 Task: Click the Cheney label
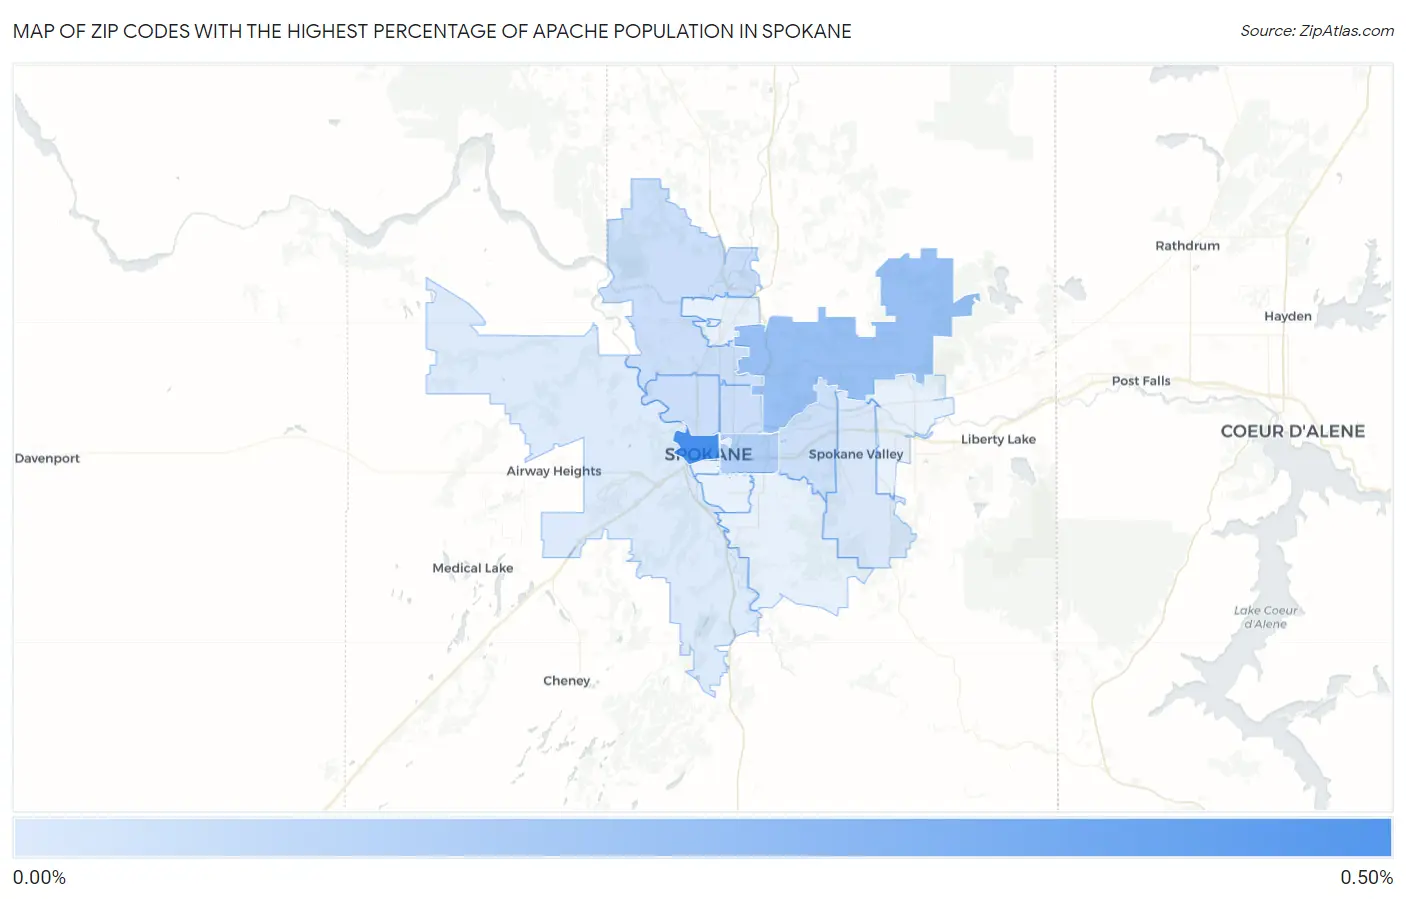tap(566, 681)
